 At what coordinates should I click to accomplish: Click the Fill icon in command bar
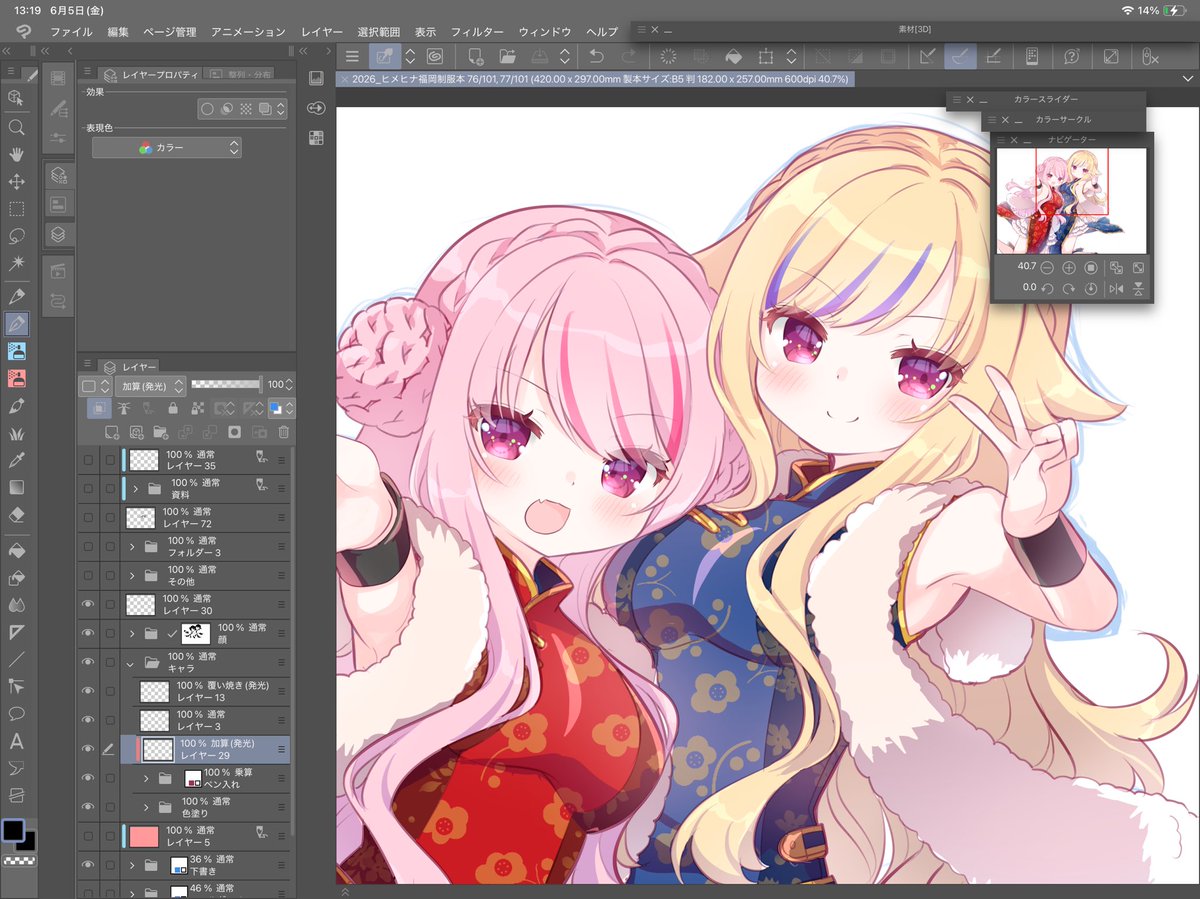click(x=733, y=57)
